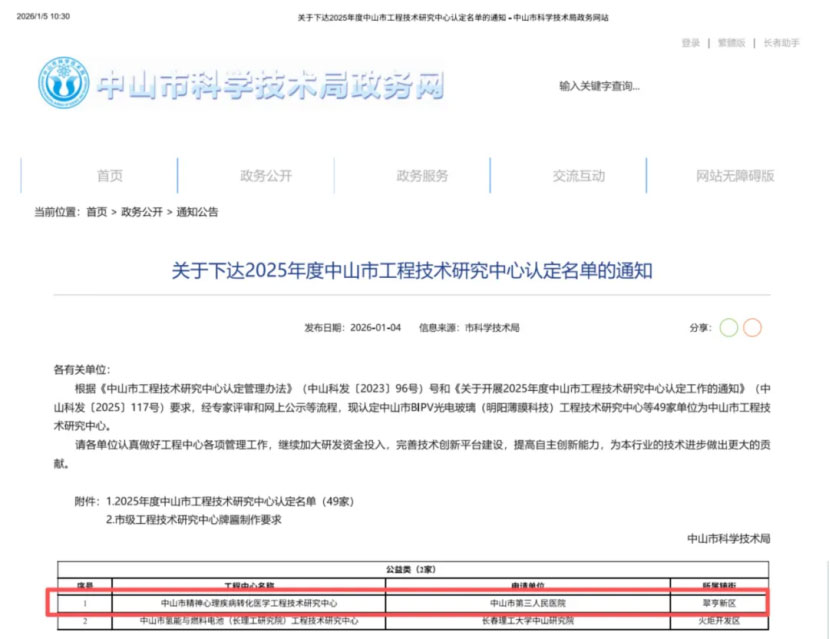This screenshot has width=830, height=639.
Task: Go to 政务服务 in the main menu
Action: coord(422,176)
